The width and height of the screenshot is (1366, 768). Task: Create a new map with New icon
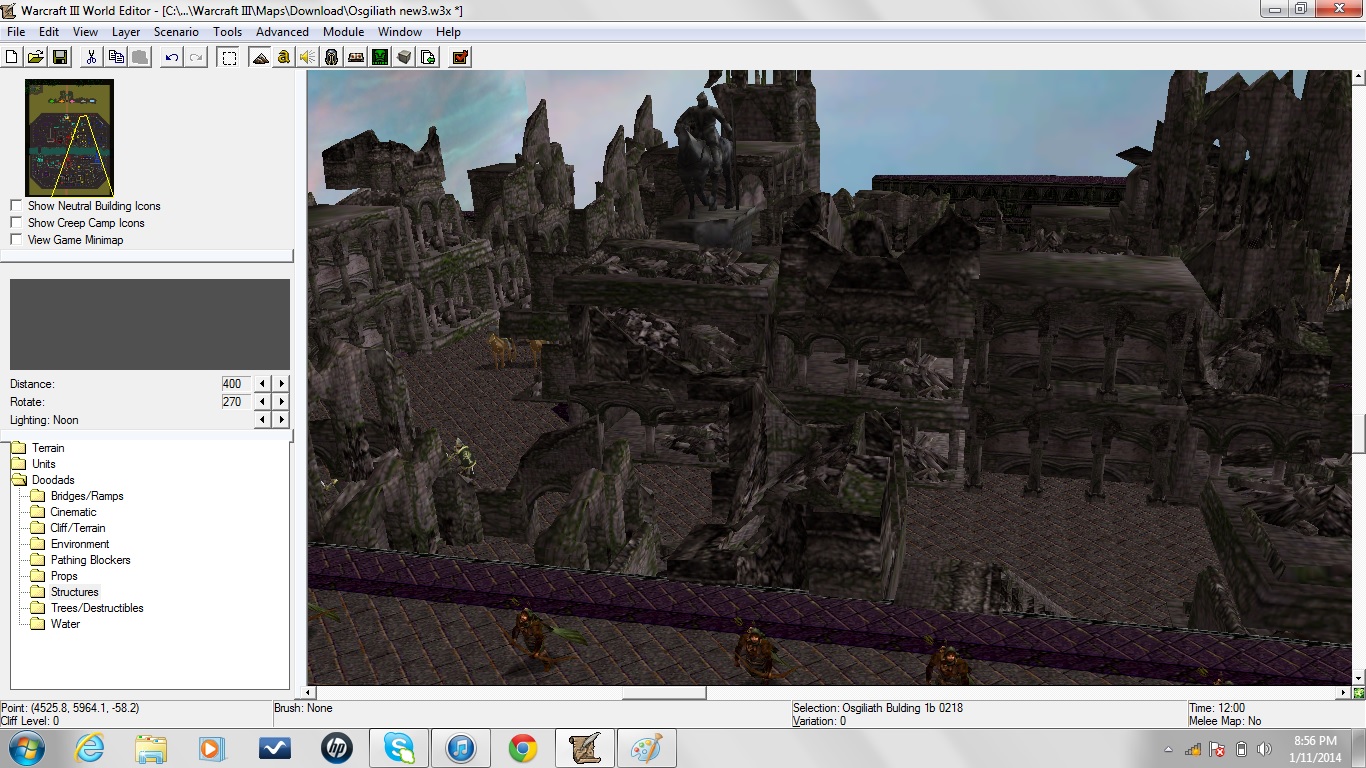click(x=12, y=57)
